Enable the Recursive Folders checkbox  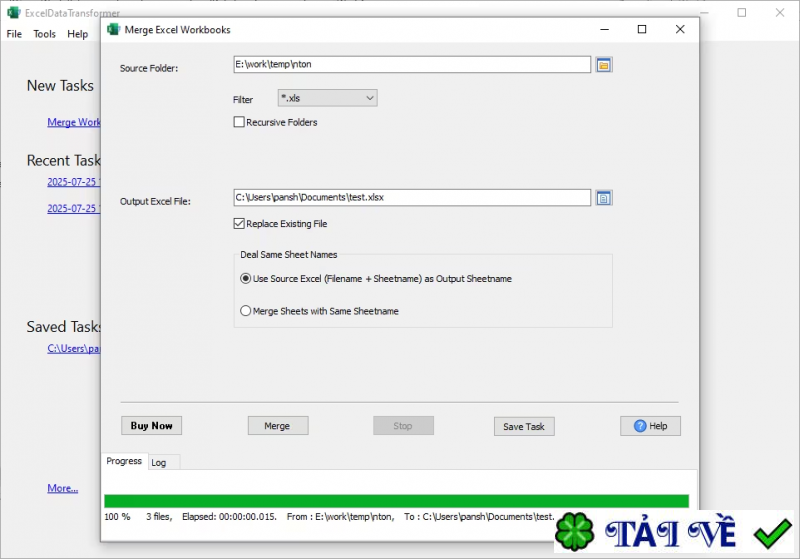[x=239, y=122]
